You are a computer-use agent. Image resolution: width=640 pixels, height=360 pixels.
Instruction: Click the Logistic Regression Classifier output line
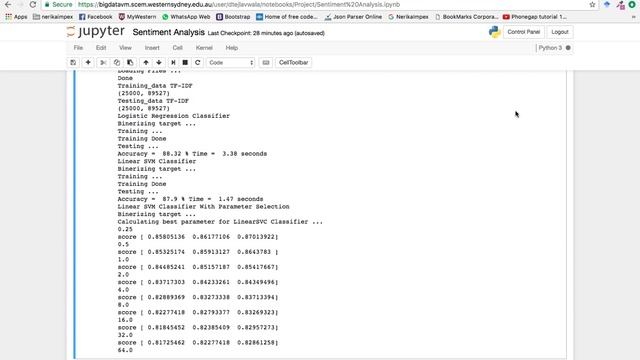point(173,116)
